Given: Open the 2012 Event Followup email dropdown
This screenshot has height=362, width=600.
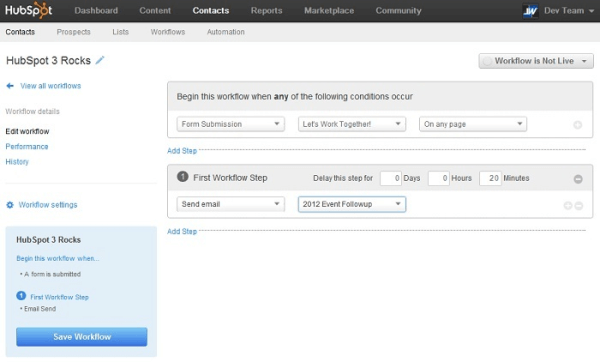Looking at the screenshot, I should (352, 204).
